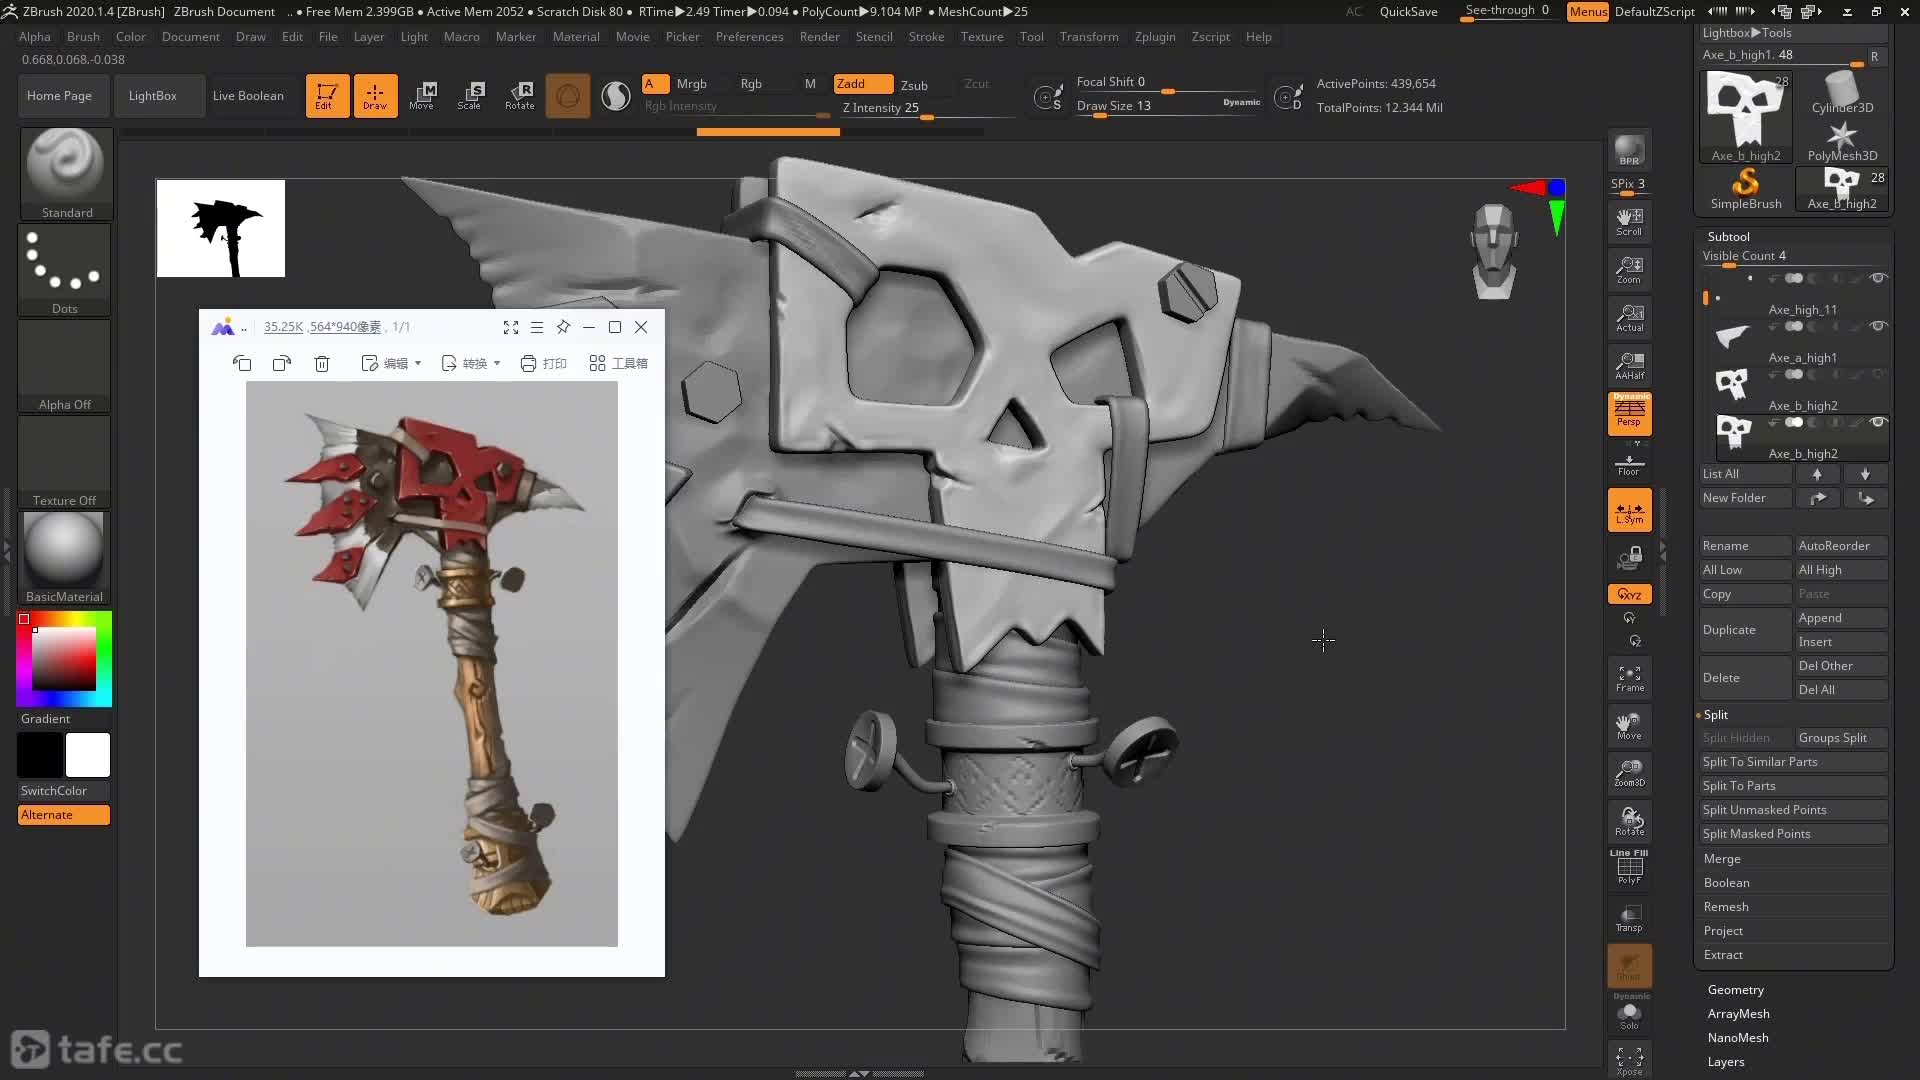Toggle the Qxyz rotation axis
This screenshot has height=1080, width=1920.
tap(1629, 594)
